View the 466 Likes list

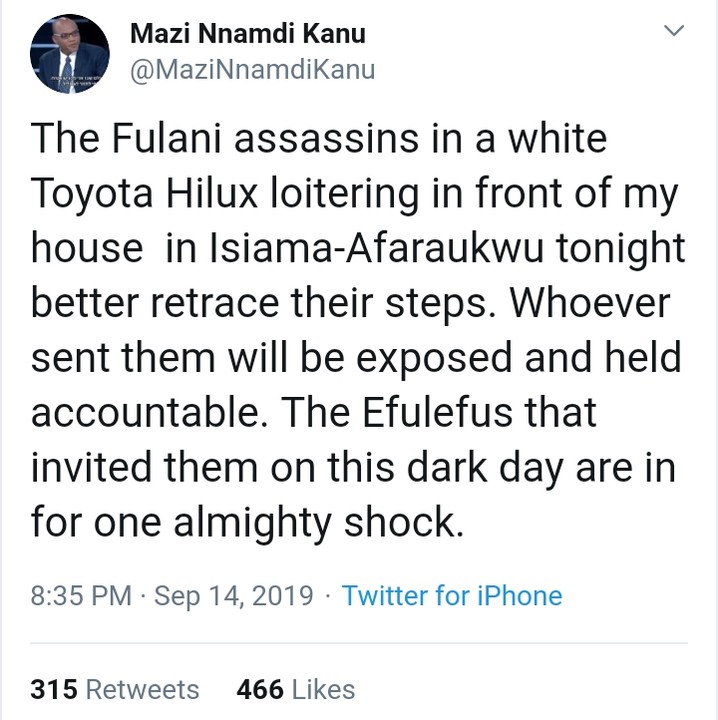point(295,689)
